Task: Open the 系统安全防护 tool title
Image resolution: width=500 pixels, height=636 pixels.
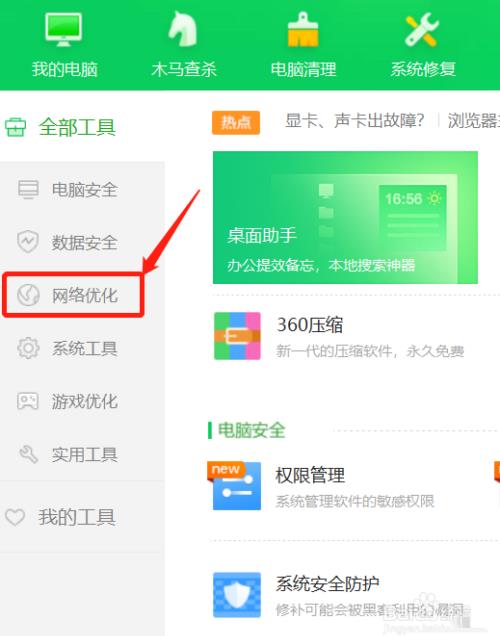Action: tap(328, 584)
